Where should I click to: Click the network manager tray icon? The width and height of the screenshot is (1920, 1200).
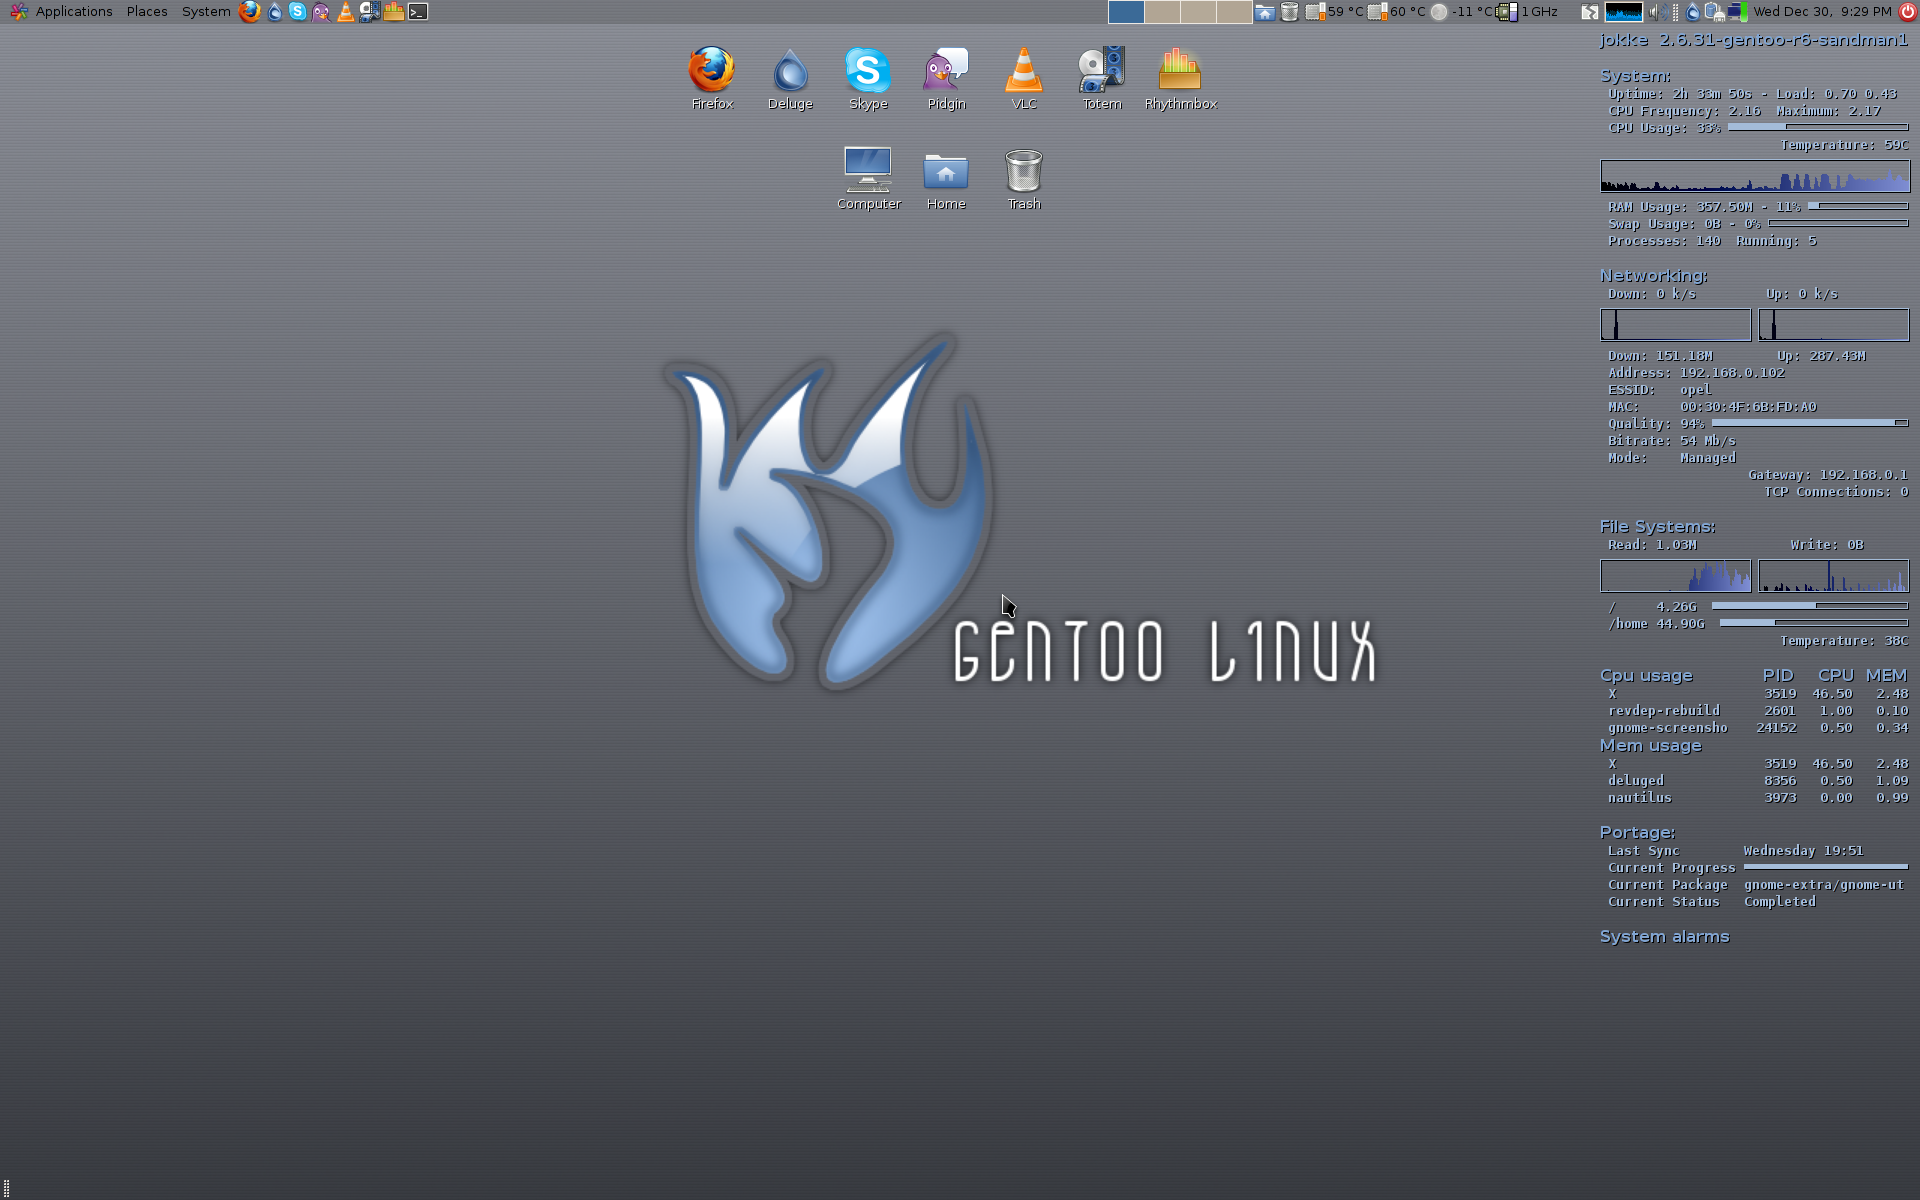pos(1714,12)
